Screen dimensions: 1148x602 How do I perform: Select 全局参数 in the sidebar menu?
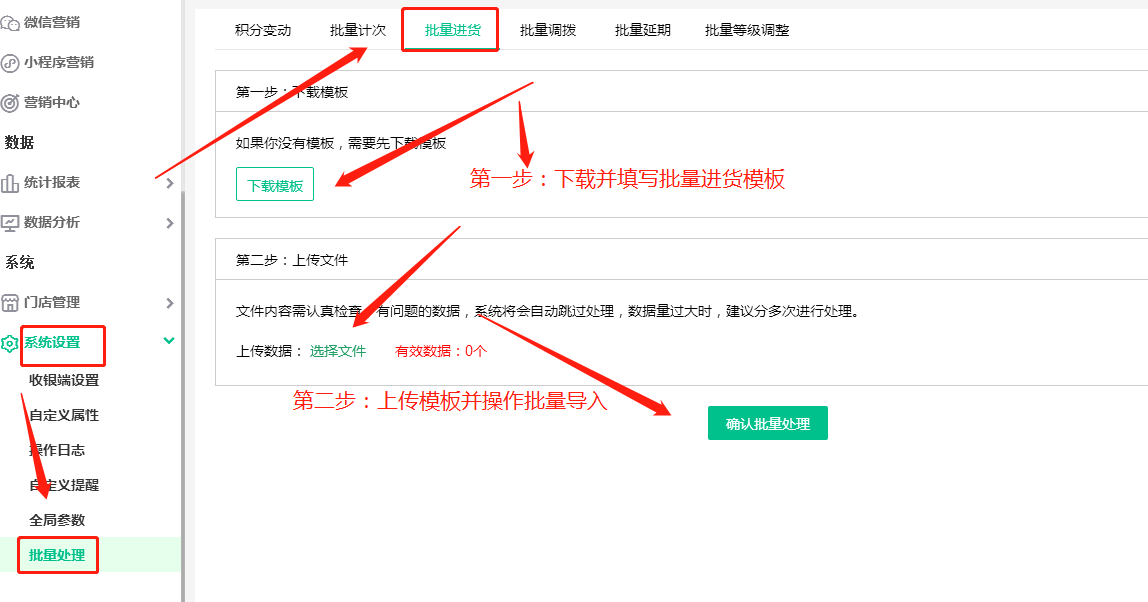[x=55, y=519]
